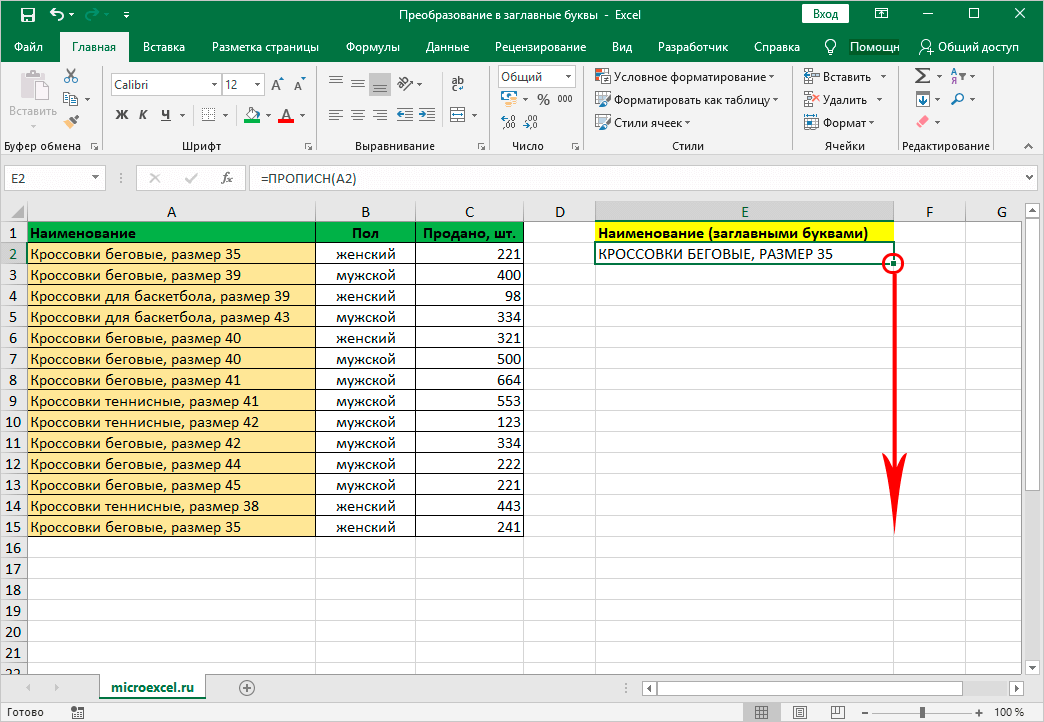Click the insert function fx icon
Viewport: 1044px width, 722px height.
pyautogui.click(x=227, y=178)
